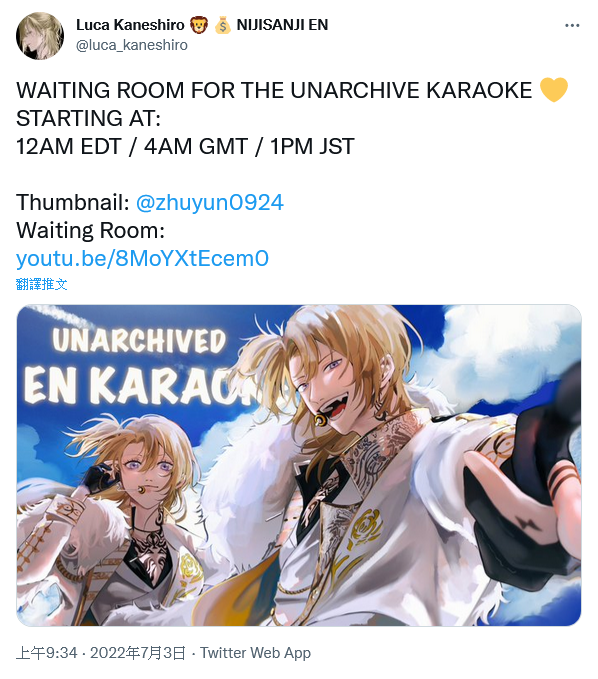The image size is (598, 679).
Task: Click the 上午9:34 timestamp
Action: click(47, 653)
